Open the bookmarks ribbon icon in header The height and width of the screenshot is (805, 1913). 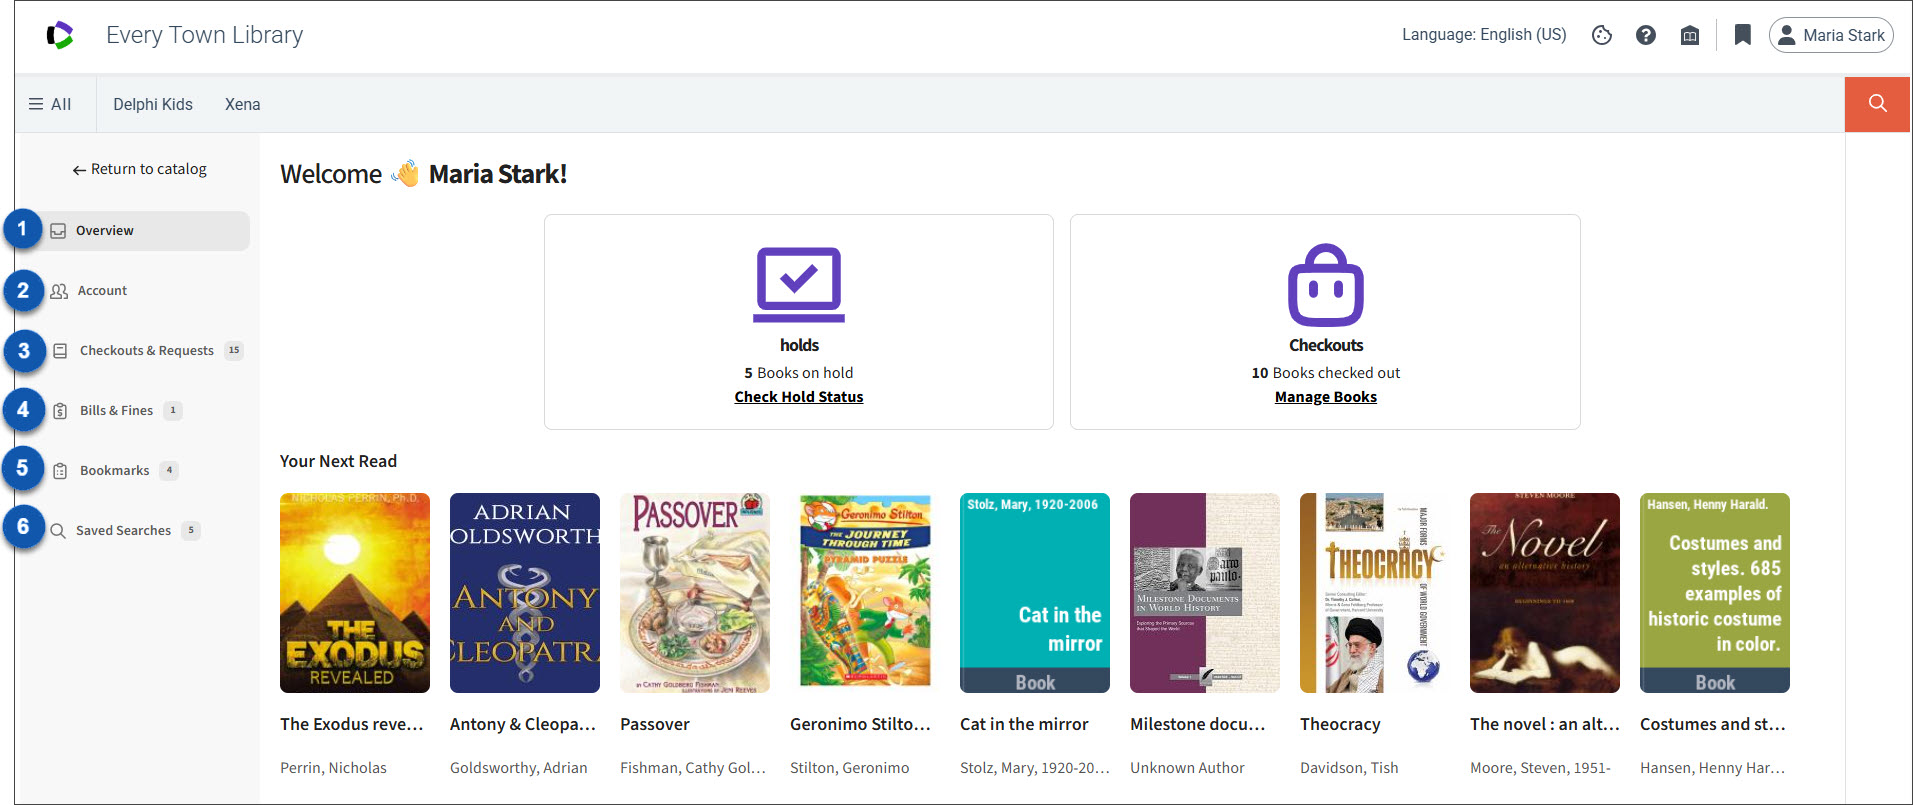tap(1743, 35)
